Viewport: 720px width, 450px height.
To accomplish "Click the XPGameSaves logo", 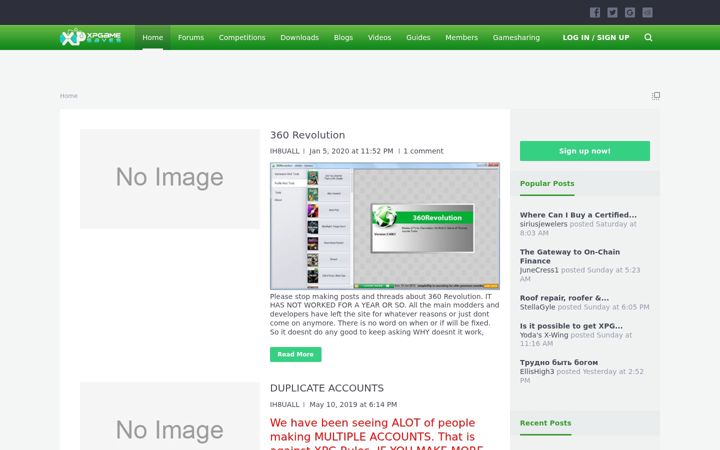I will pos(90,37).
